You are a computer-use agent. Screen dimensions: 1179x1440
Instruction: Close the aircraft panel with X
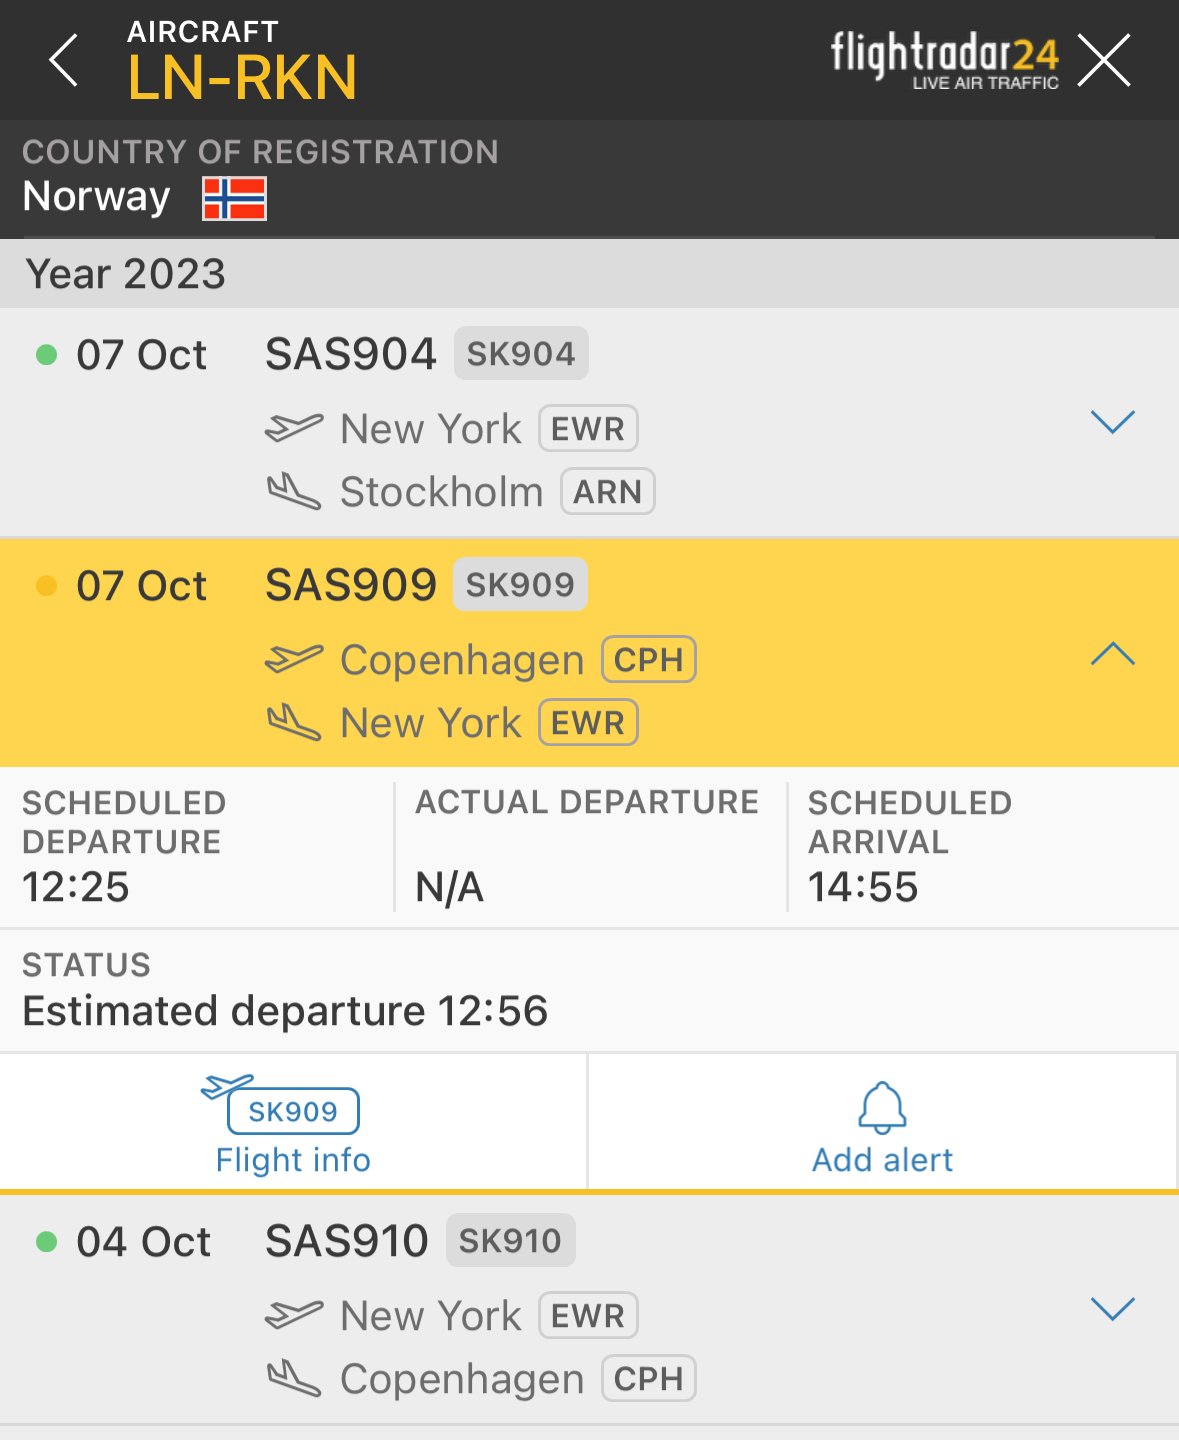tap(1104, 60)
